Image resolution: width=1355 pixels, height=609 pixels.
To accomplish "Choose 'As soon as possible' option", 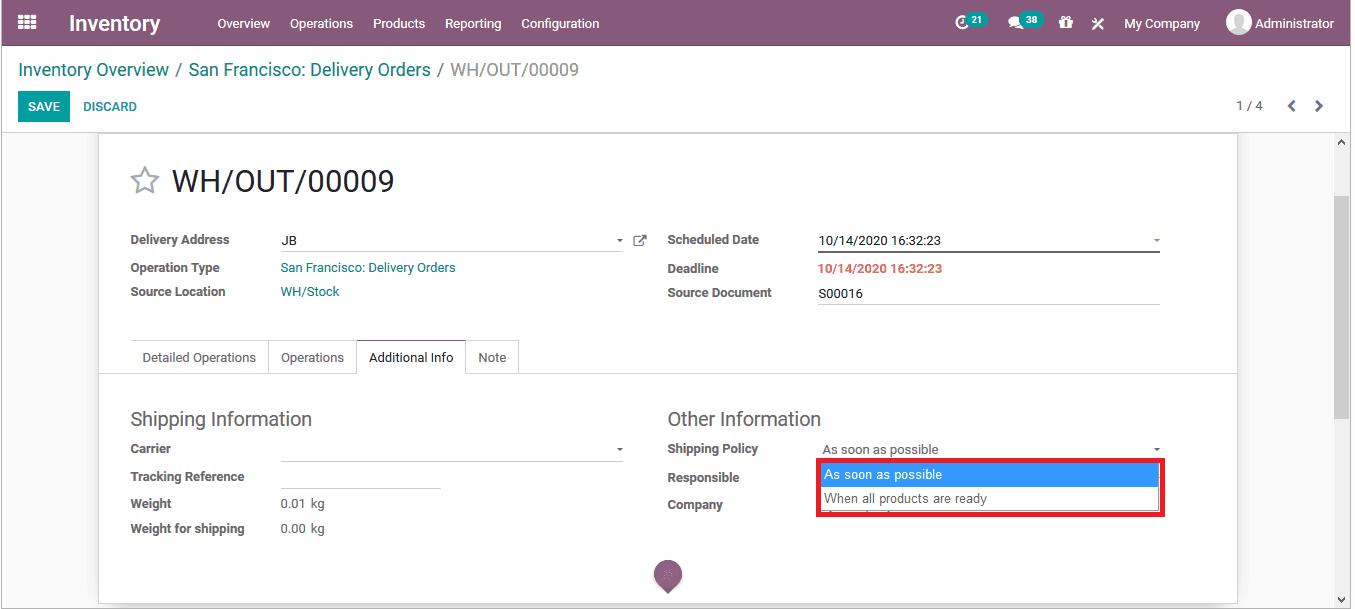I will 990,475.
